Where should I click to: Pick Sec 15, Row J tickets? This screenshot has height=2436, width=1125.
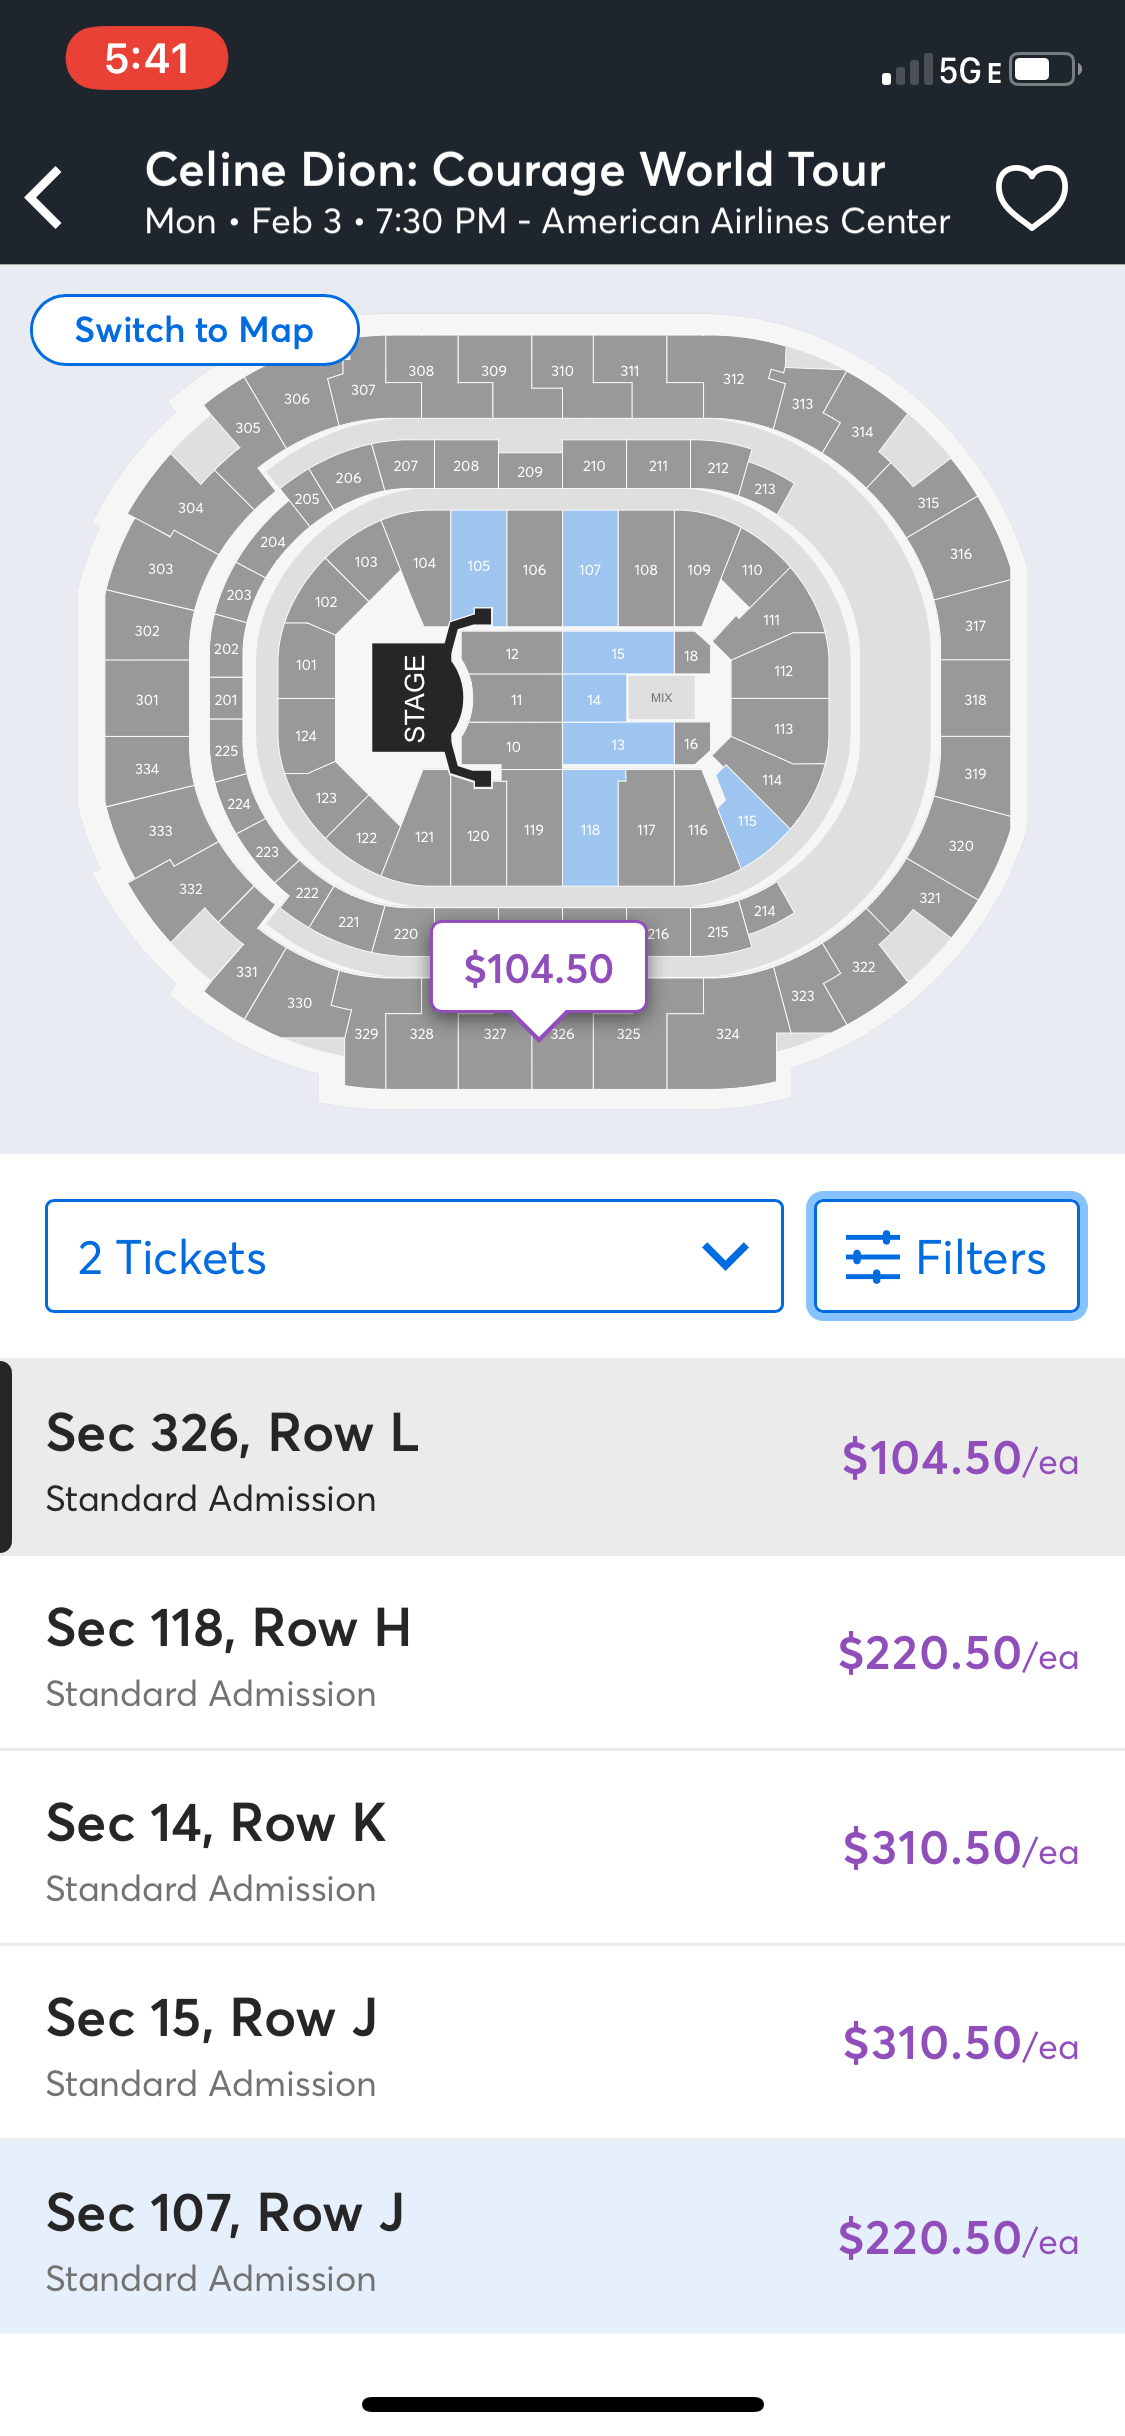(562, 2042)
